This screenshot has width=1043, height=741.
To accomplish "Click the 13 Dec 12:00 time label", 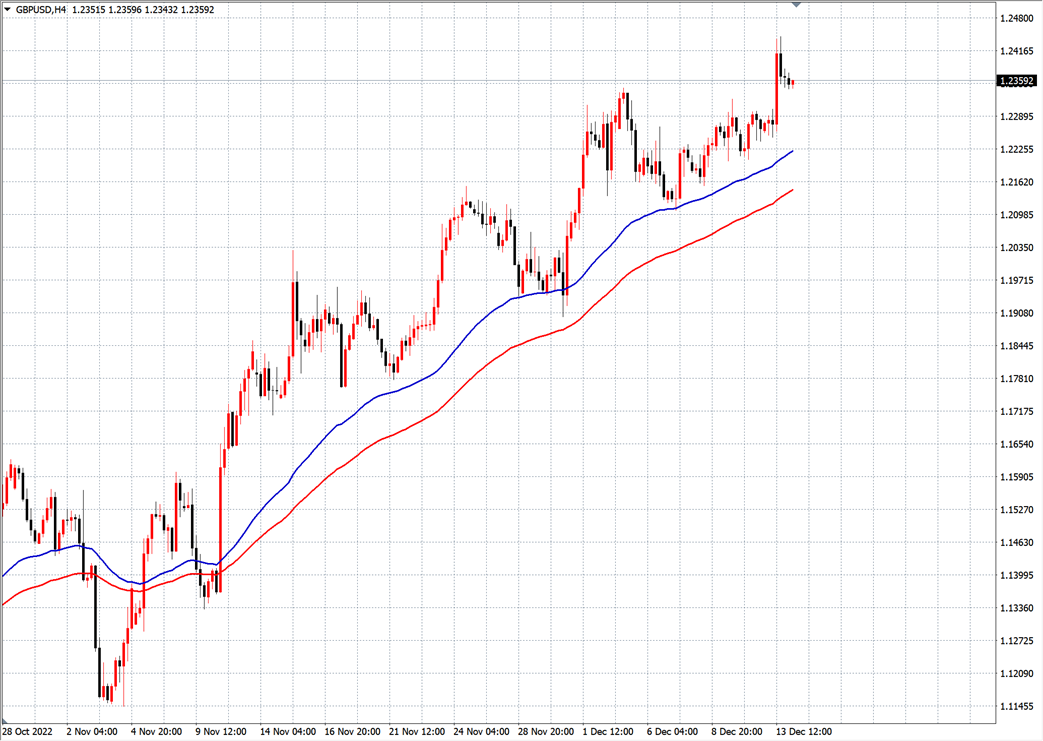I will 803,731.
